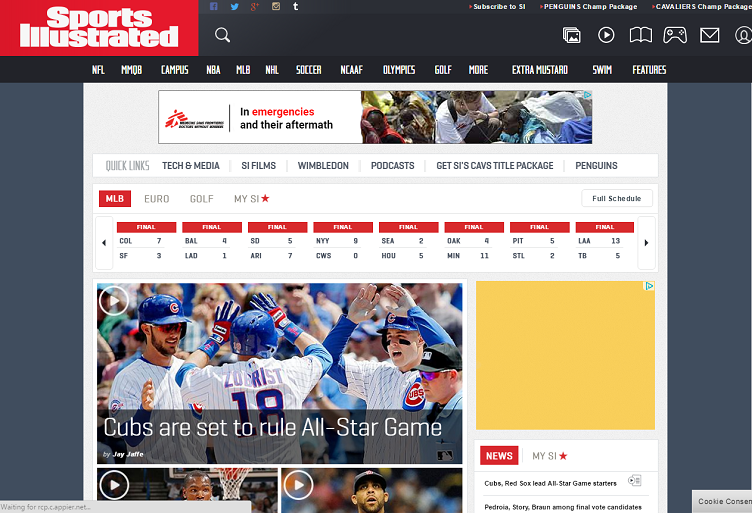The image size is (752, 513).
Task: Open the NCAAF menu
Action: [352, 70]
